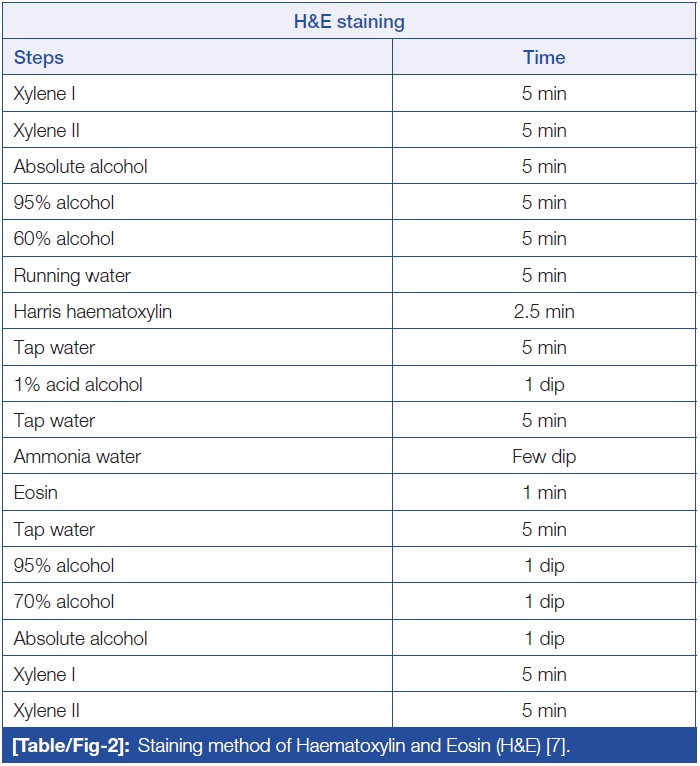This screenshot has height=766, width=700.
Task: Click the 2.5 min time value
Action: pyautogui.click(x=543, y=311)
